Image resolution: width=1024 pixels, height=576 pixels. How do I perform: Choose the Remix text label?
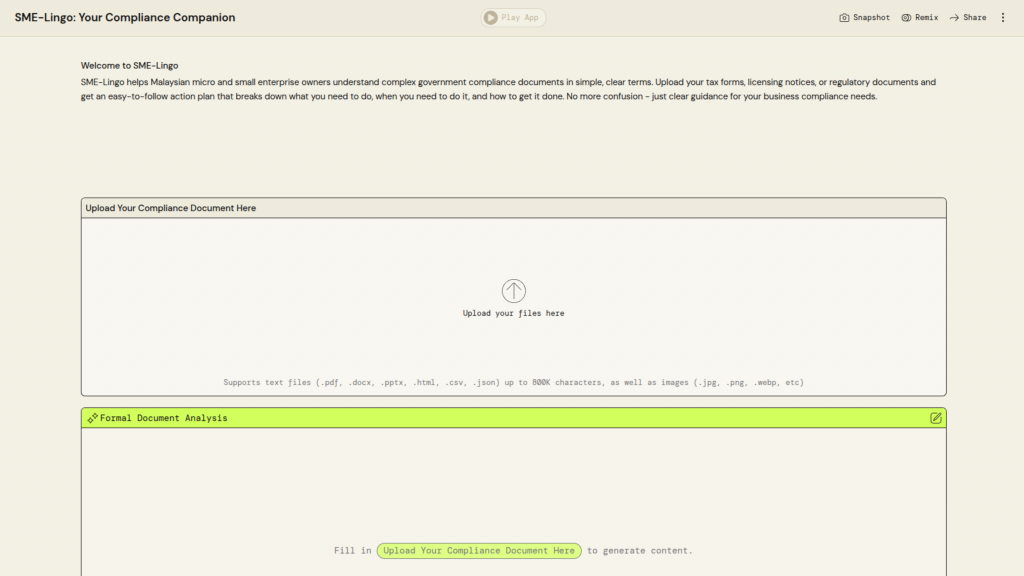click(x=926, y=17)
